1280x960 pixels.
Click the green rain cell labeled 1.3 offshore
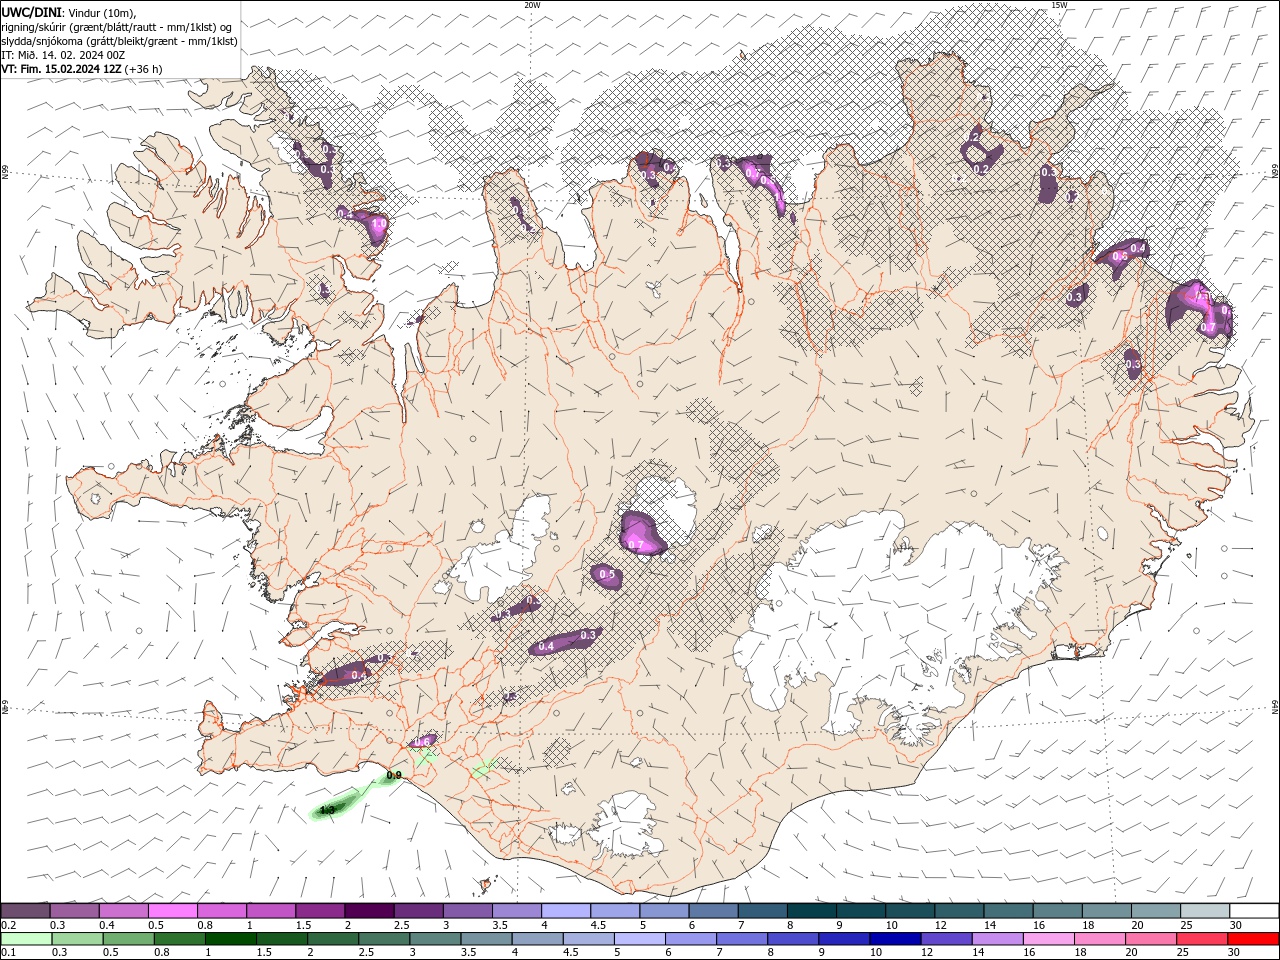pos(333,806)
